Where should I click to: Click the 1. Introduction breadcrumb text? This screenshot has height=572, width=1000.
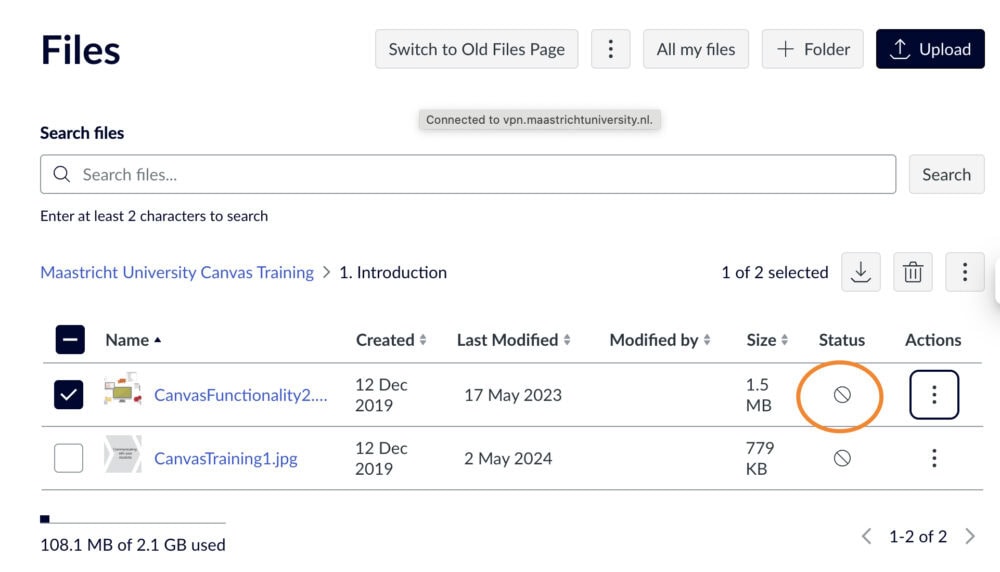[393, 272]
